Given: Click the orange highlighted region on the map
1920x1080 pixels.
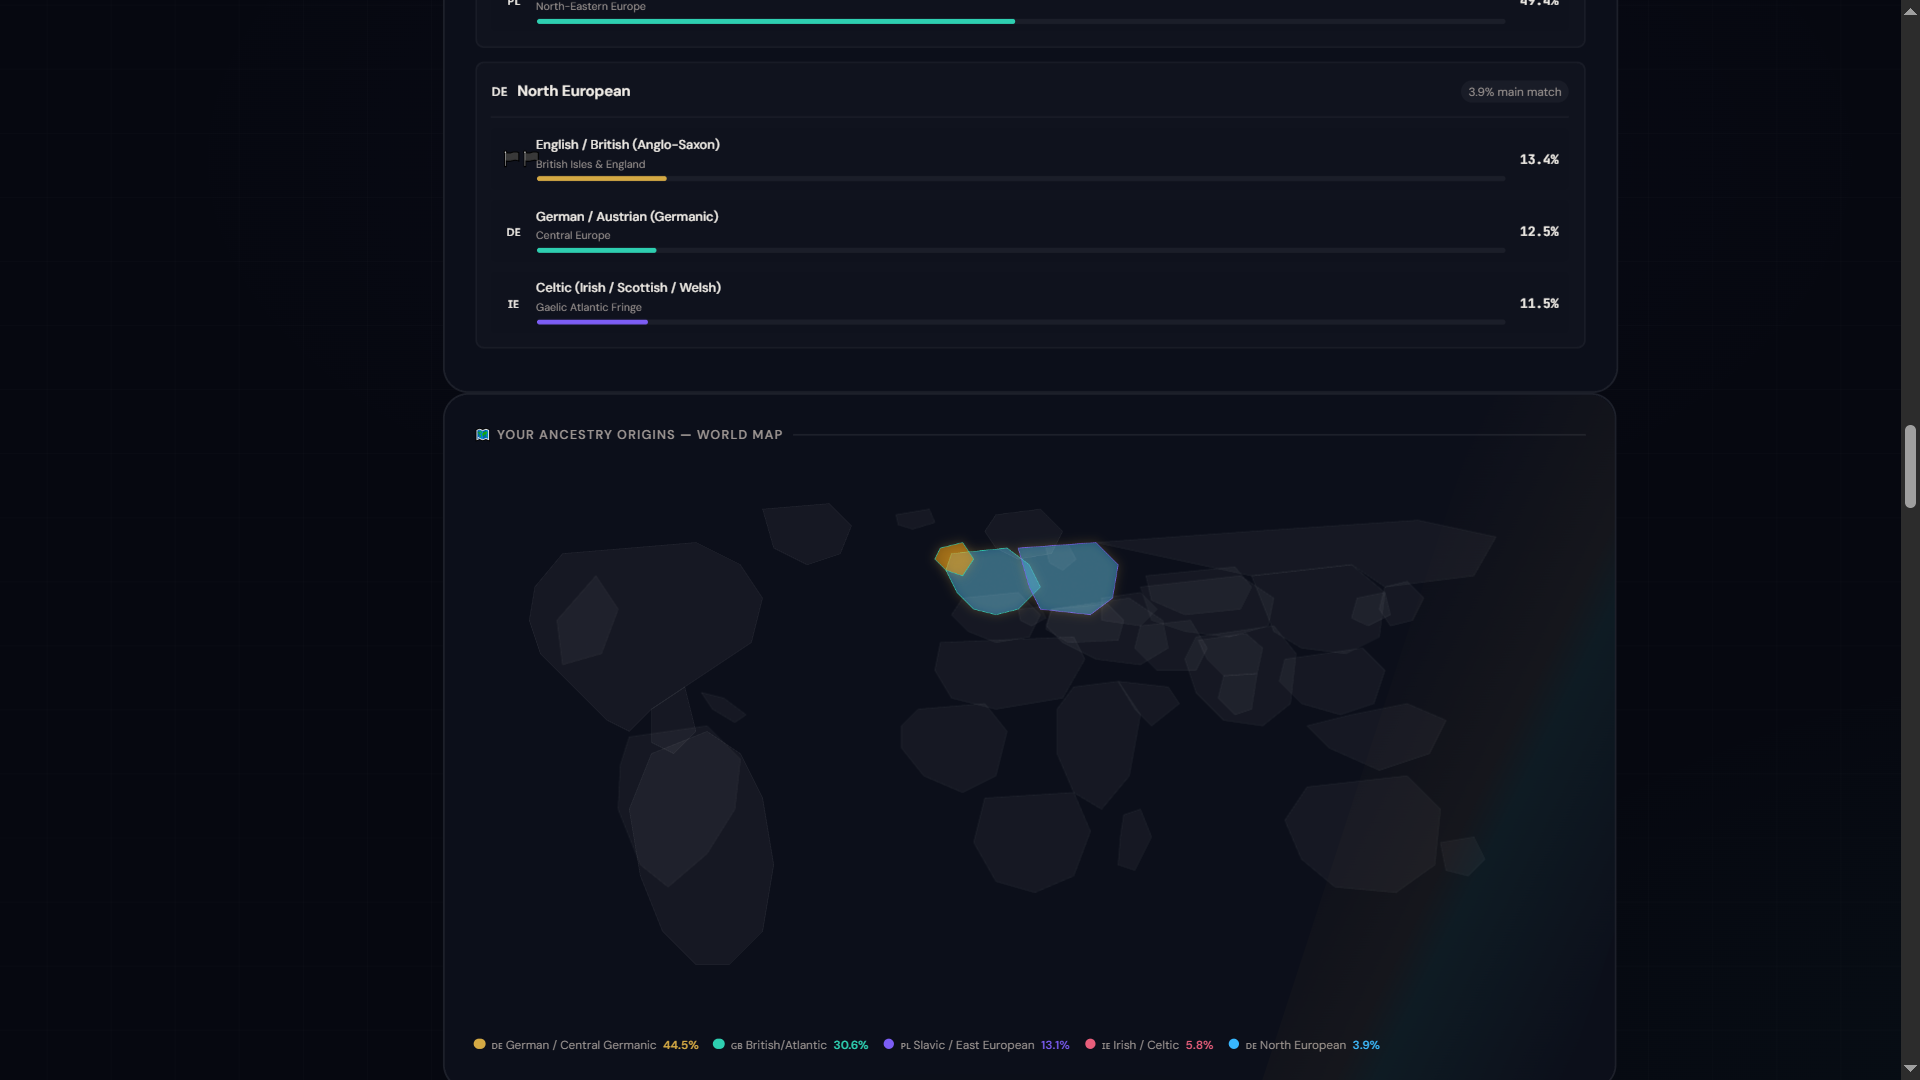Looking at the screenshot, I should click(952, 558).
